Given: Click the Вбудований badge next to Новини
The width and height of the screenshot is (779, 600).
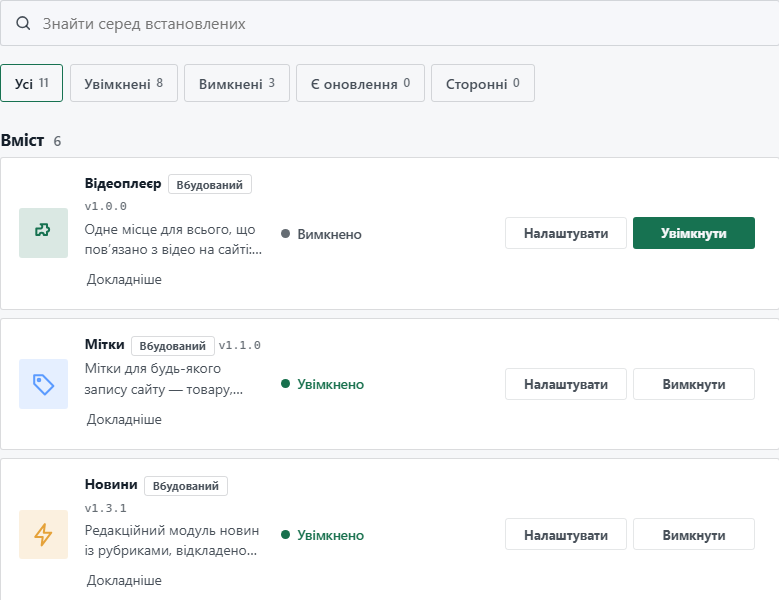Looking at the screenshot, I should (186, 486).
